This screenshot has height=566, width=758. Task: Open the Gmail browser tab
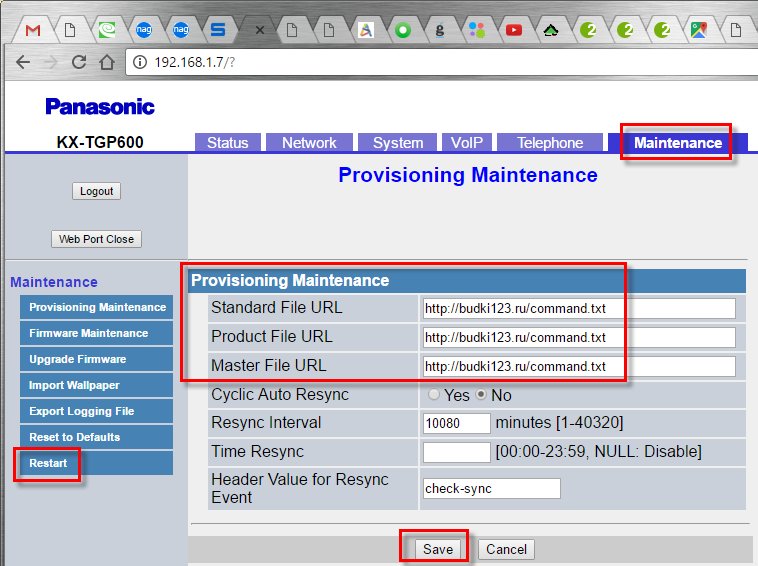tap(33, 30)
